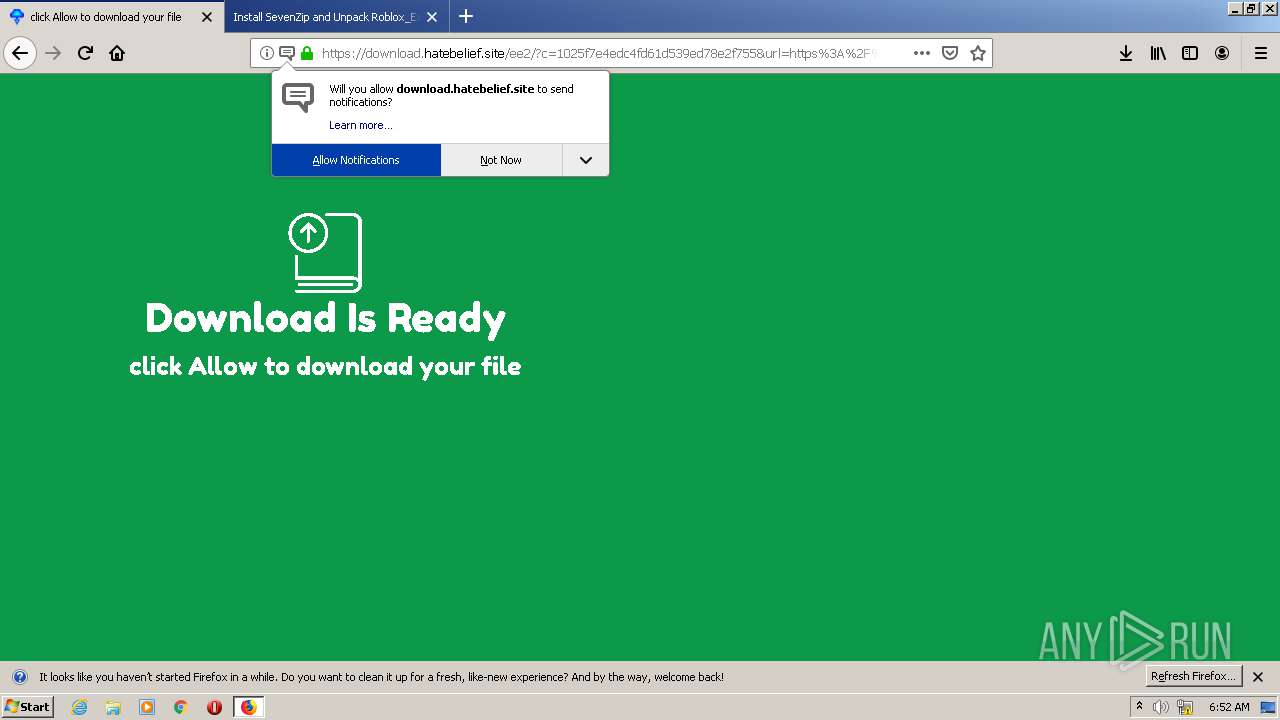Go back to the previous page
Image resolution: width=1280 pixels, height=720 pixels.
[x=20, y=53]
